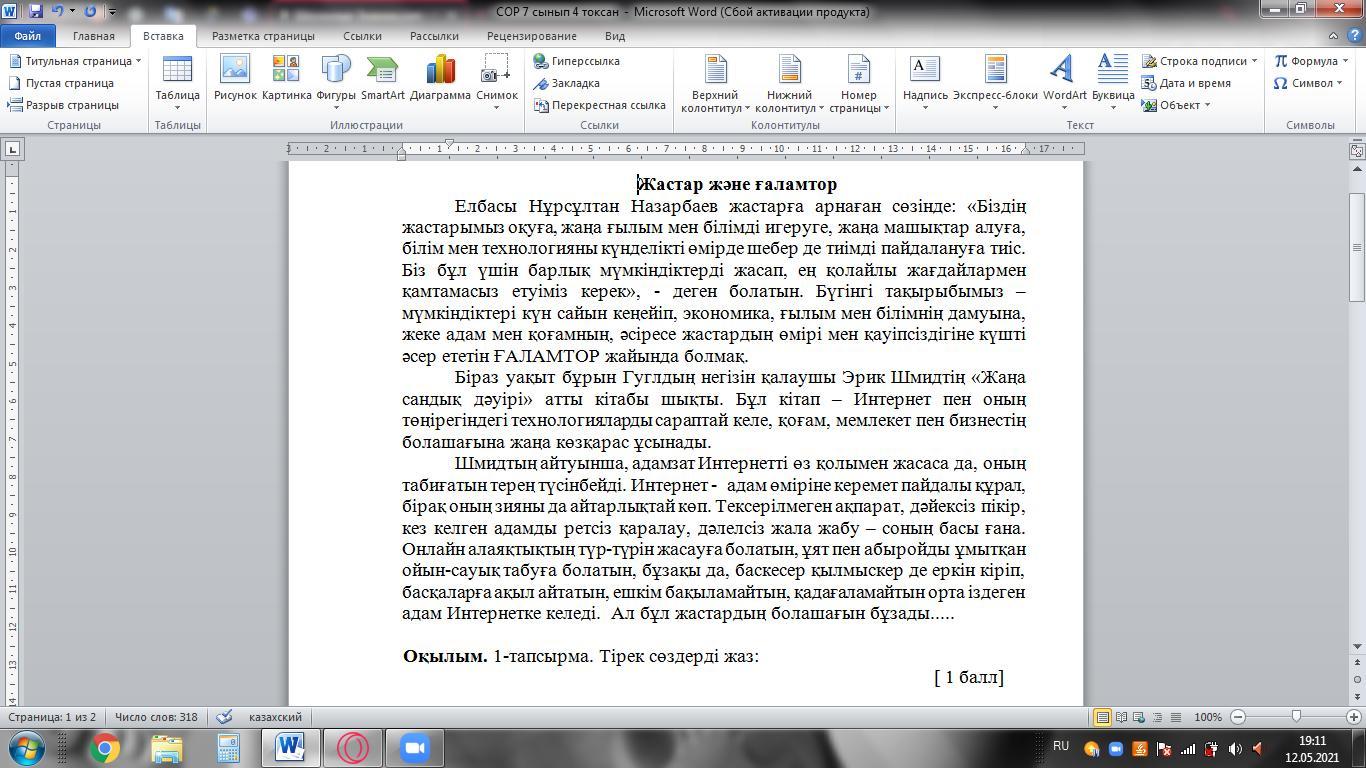Click the 100% zoom level button
1366x768 pixels.
(x=1208, y=717)
